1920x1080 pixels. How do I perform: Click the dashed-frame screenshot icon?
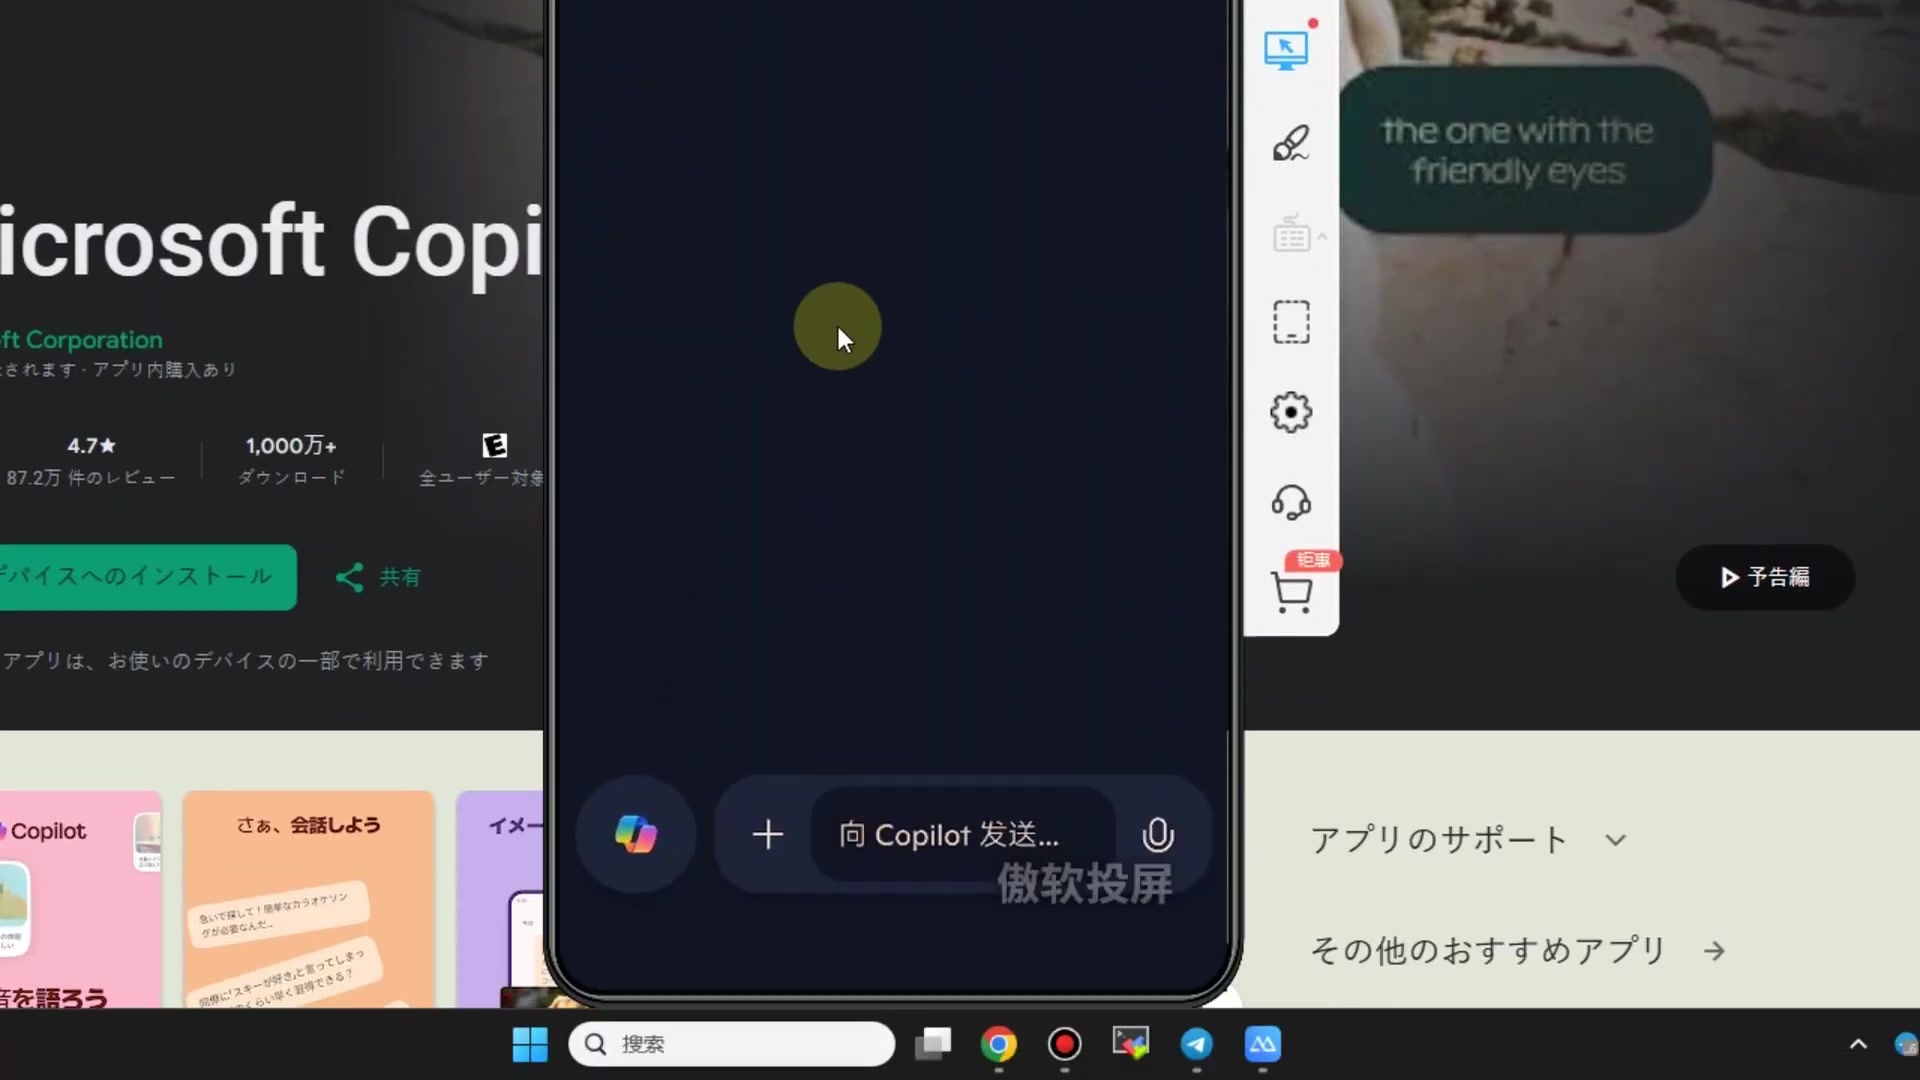(1291, 322)
